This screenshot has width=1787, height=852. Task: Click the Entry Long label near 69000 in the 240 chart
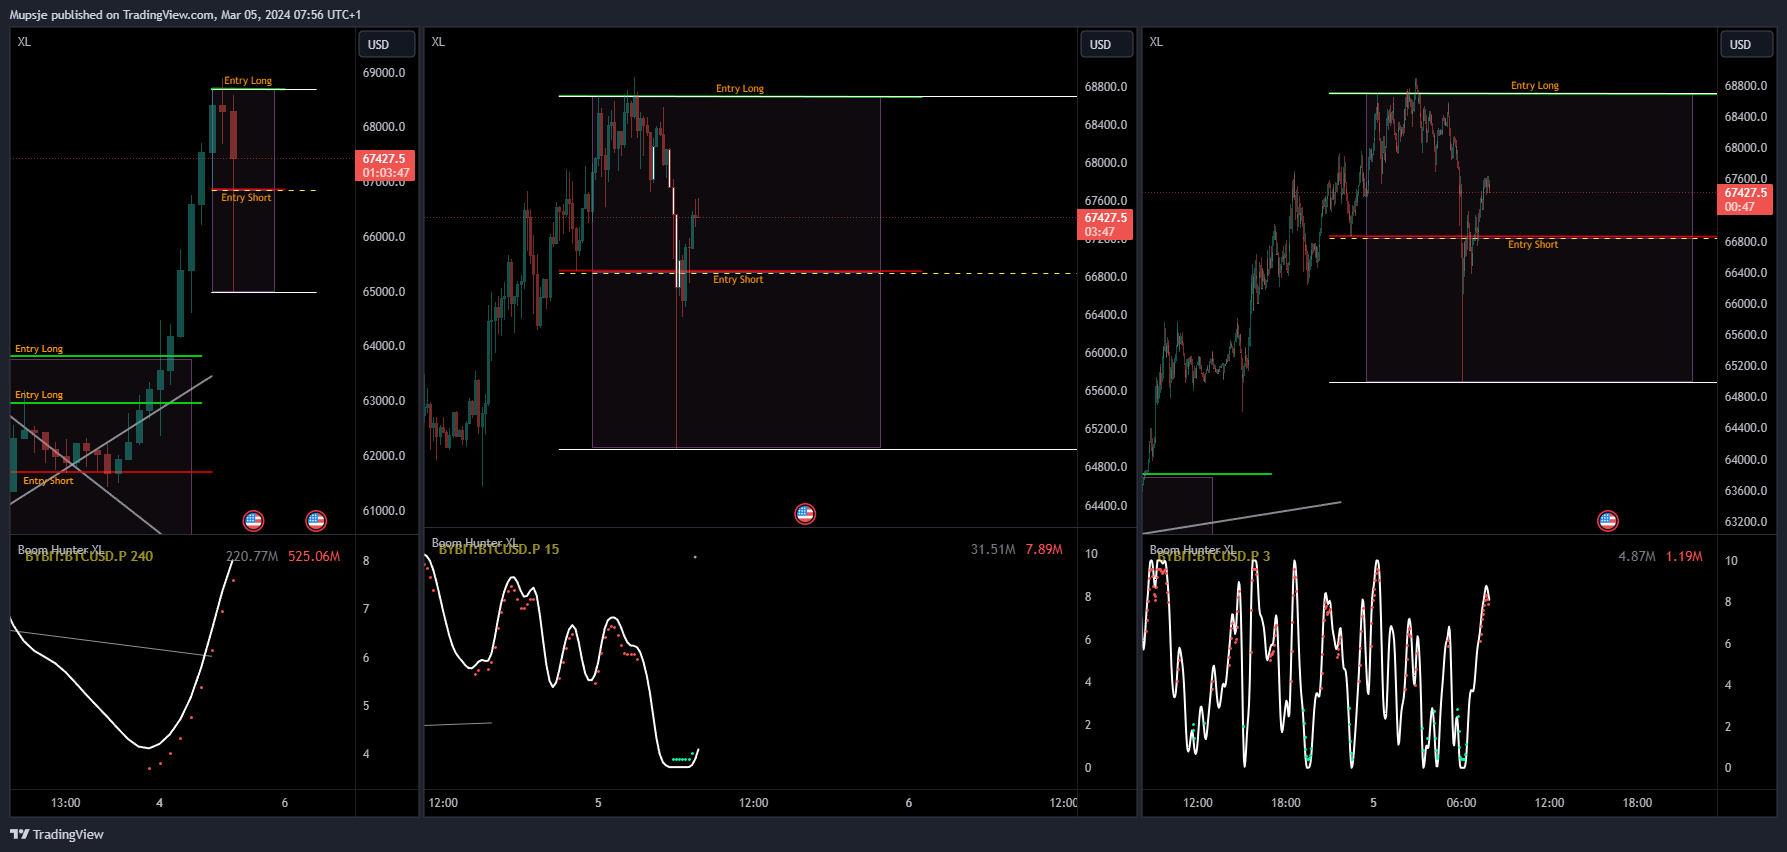click(x=248, y=81)
